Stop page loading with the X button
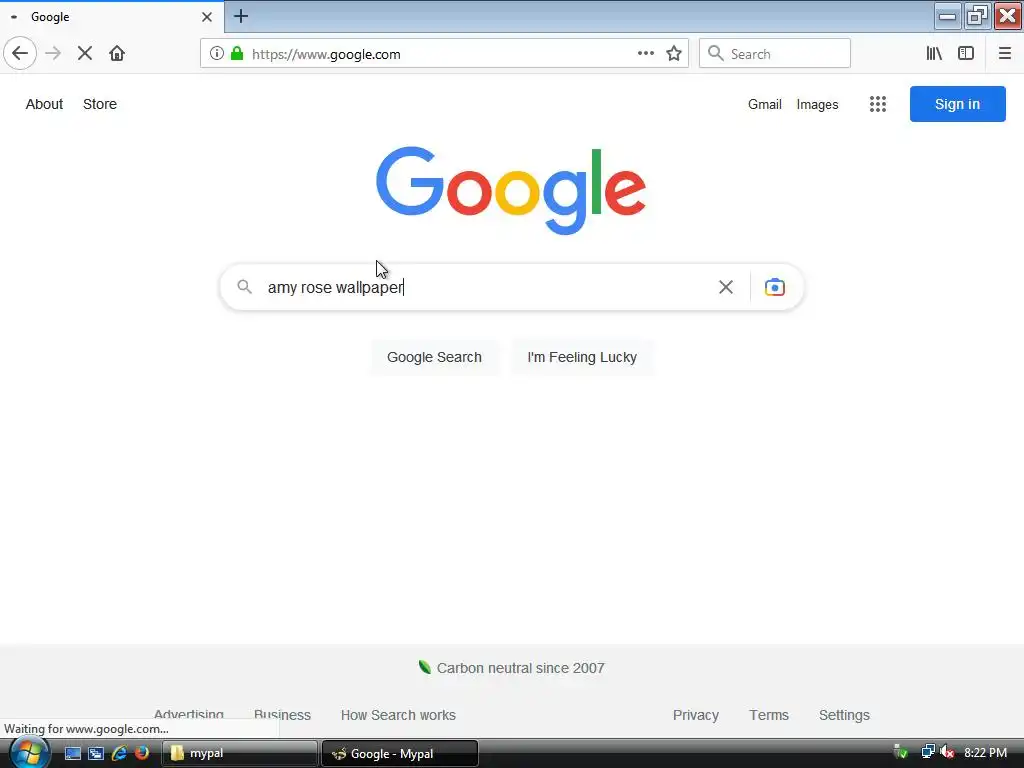Viewport: 1024px width, 768px height. click(x=85, y=54)
